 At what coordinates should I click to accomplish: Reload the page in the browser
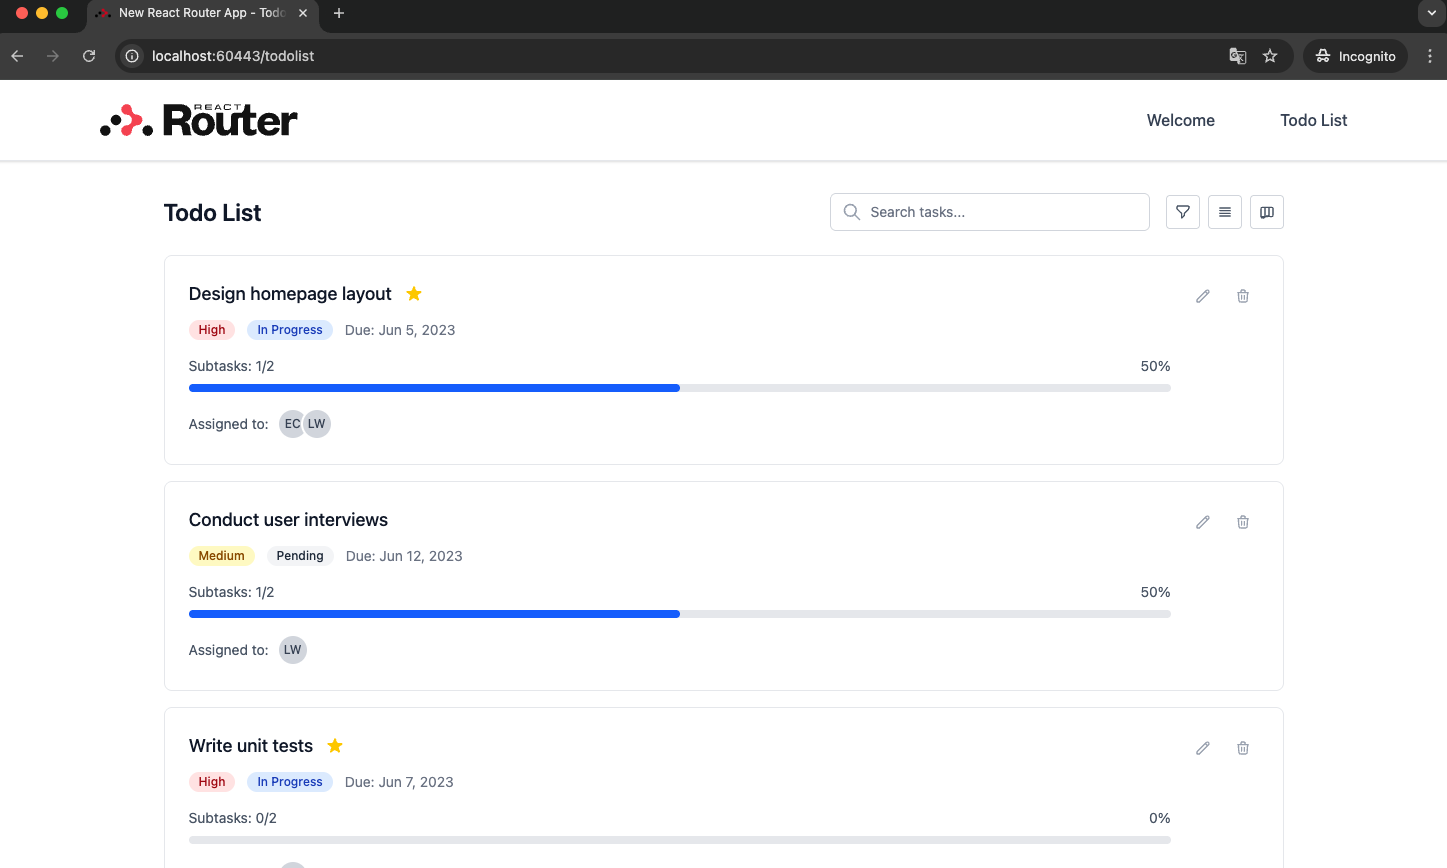click(89, 56)
